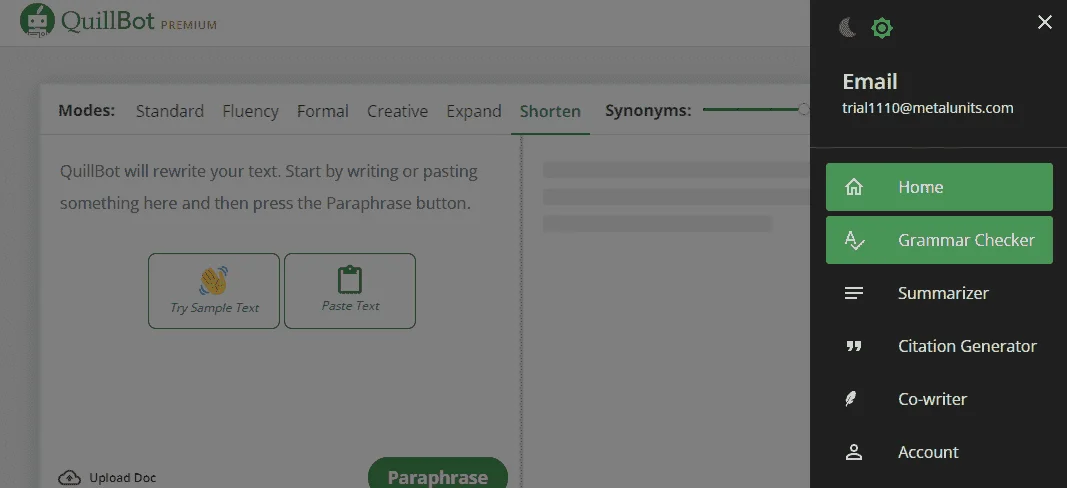Open Summarizer in the side menu
The height and width of the screenshot is (488, 1067).
coord(939,293)
